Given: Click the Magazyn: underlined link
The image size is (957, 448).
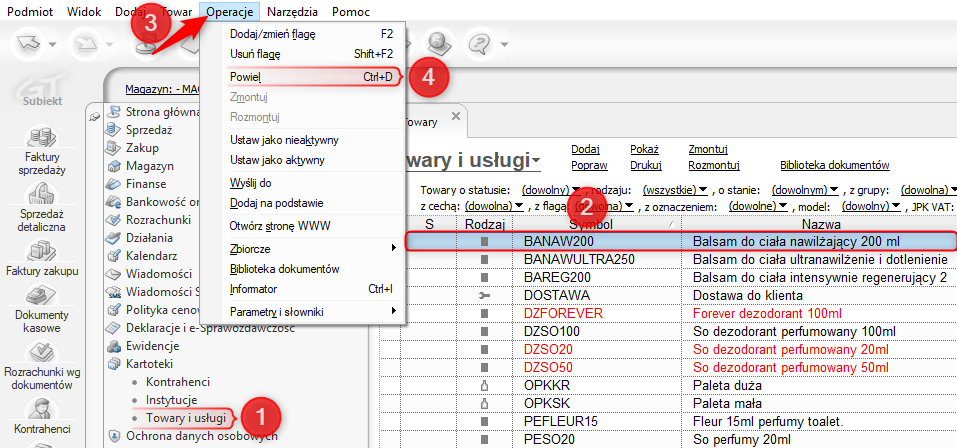Looking at the screenshot, I should click(162, 90).
